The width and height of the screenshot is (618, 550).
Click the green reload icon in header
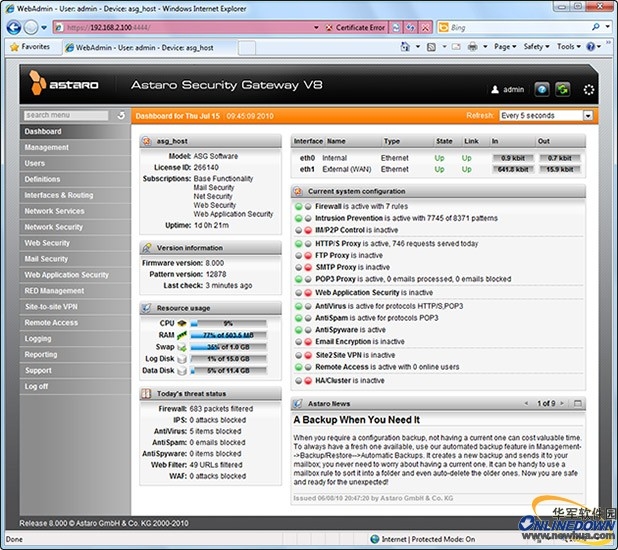click(562, 89)
